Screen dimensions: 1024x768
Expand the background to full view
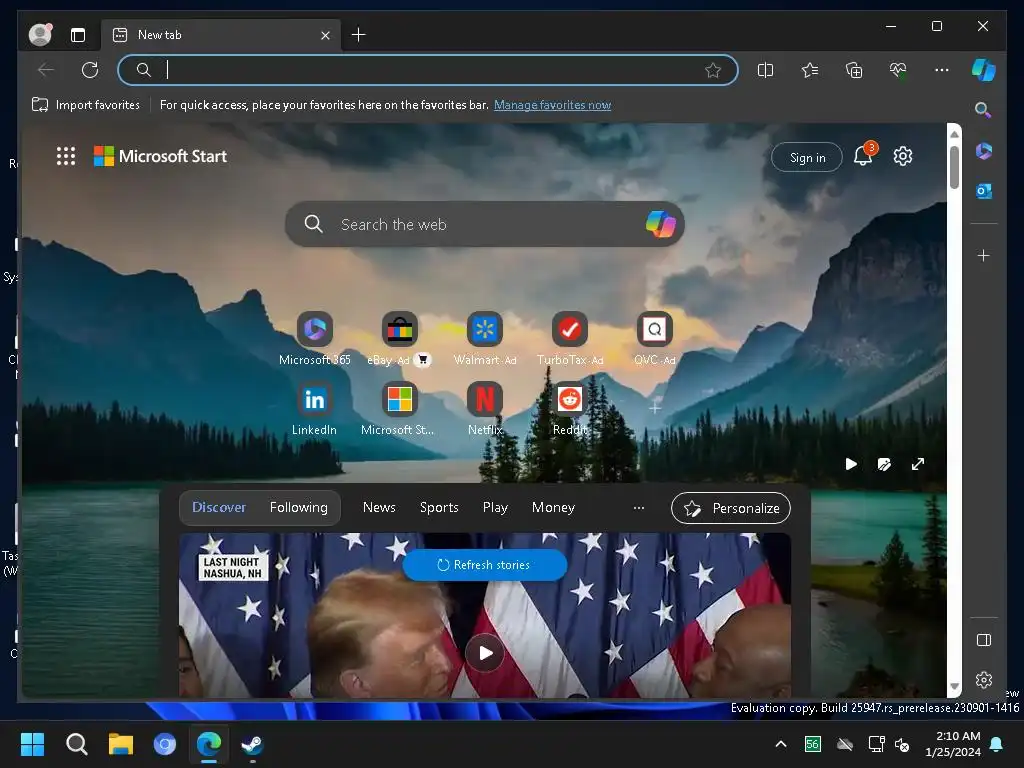point(918,464)
